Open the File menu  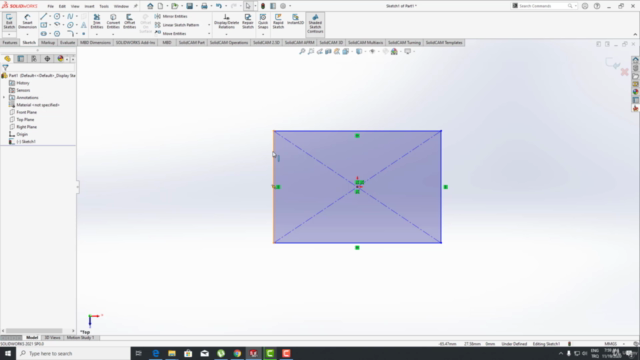click(50, 6)
